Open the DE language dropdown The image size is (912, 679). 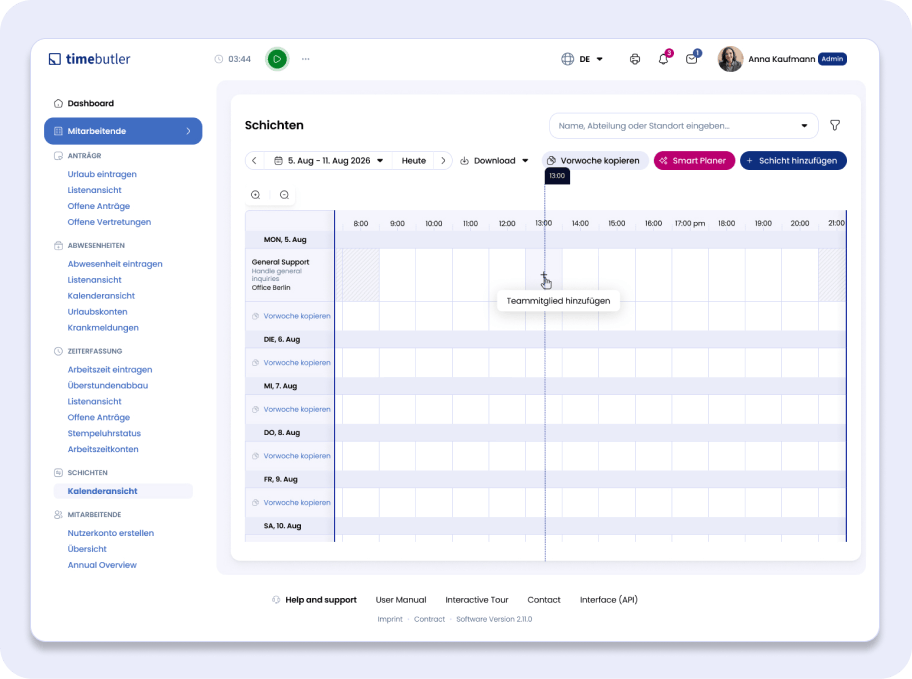(584, 59)
